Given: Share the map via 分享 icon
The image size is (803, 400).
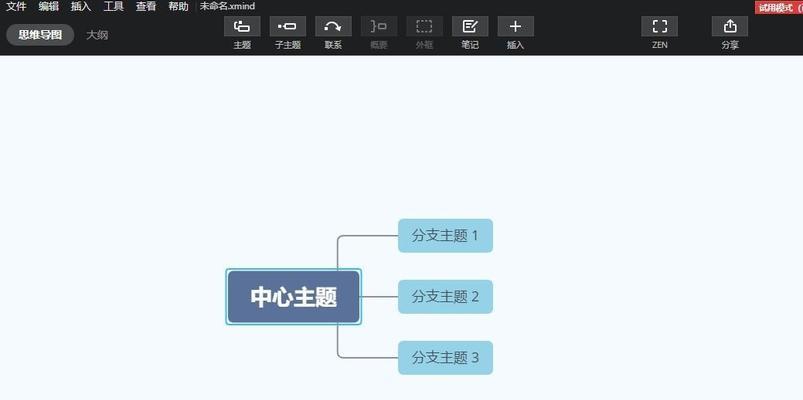Looking at the screenshot, I should (730, 26).
